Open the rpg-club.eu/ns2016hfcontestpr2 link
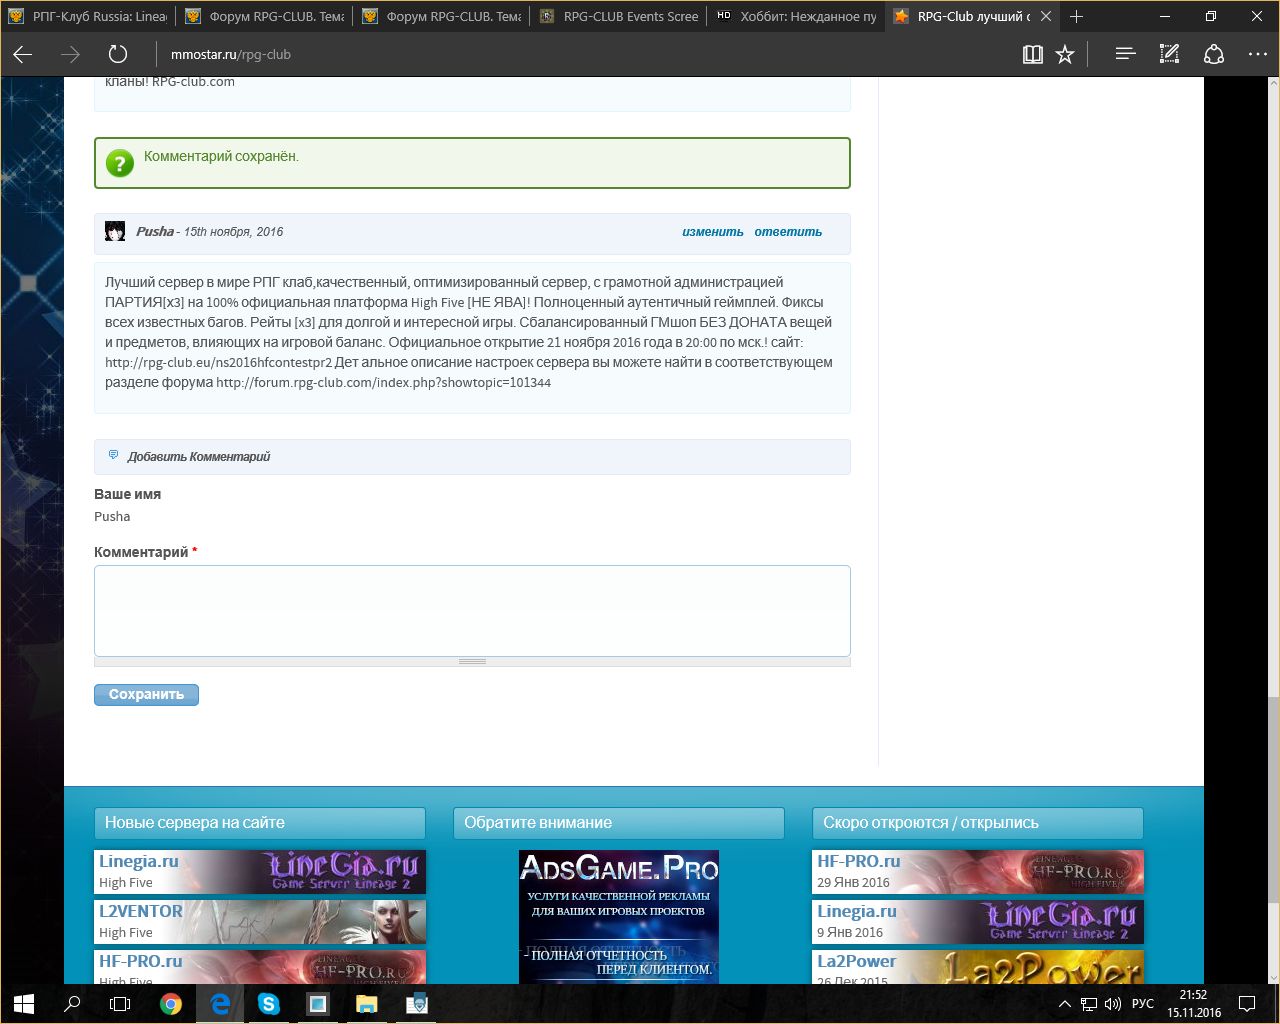 (x=218, y=363)
